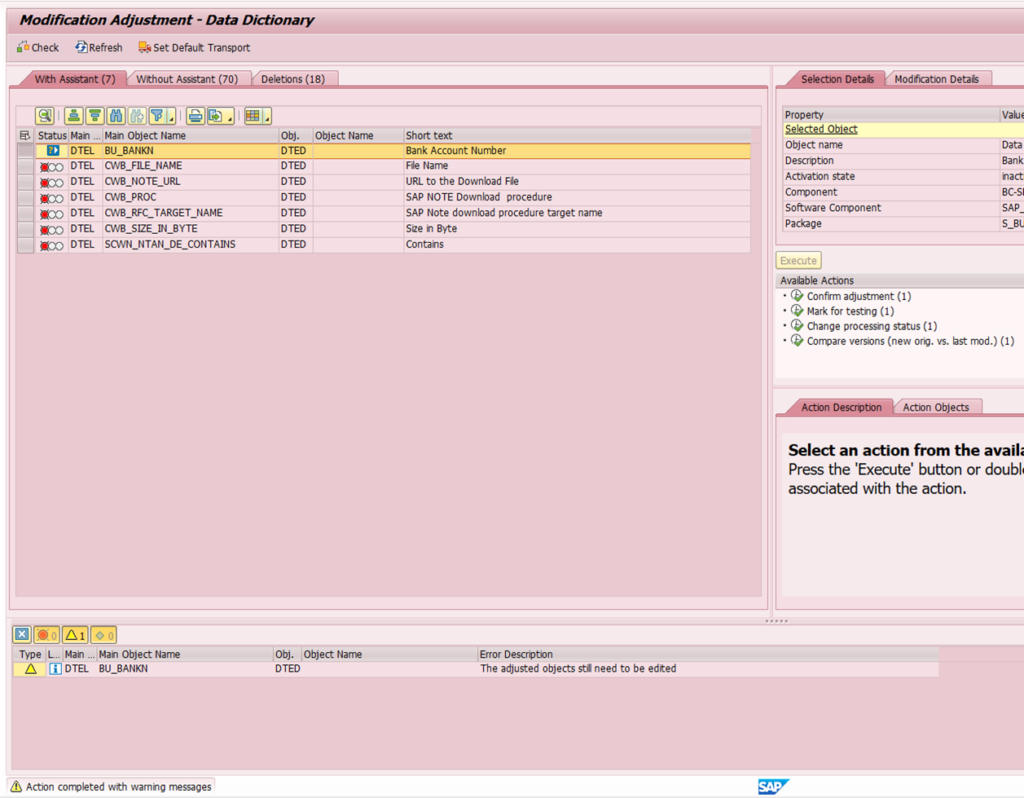Click the yellow warning triangle in the message log row

coord(30,669)
